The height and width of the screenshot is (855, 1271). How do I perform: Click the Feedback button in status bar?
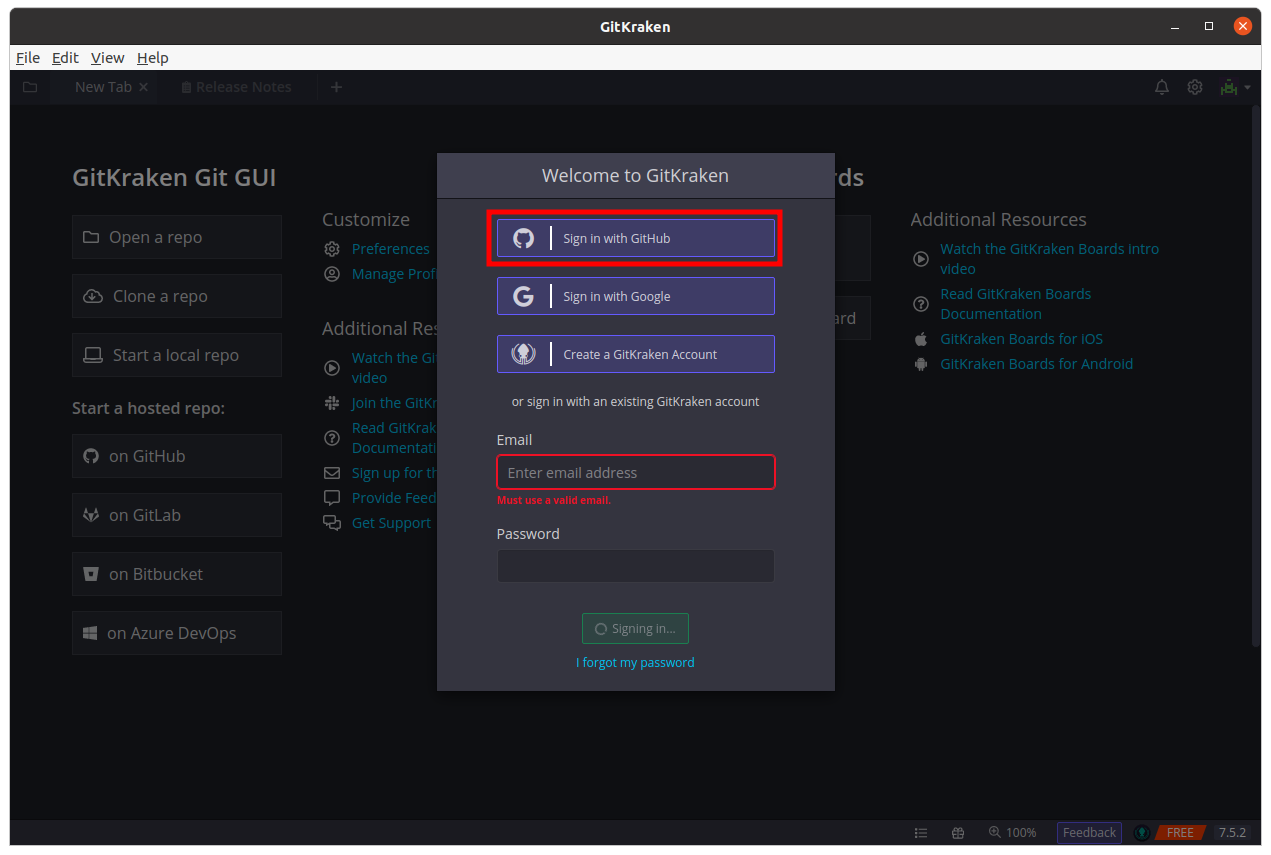click(1089, 832)
